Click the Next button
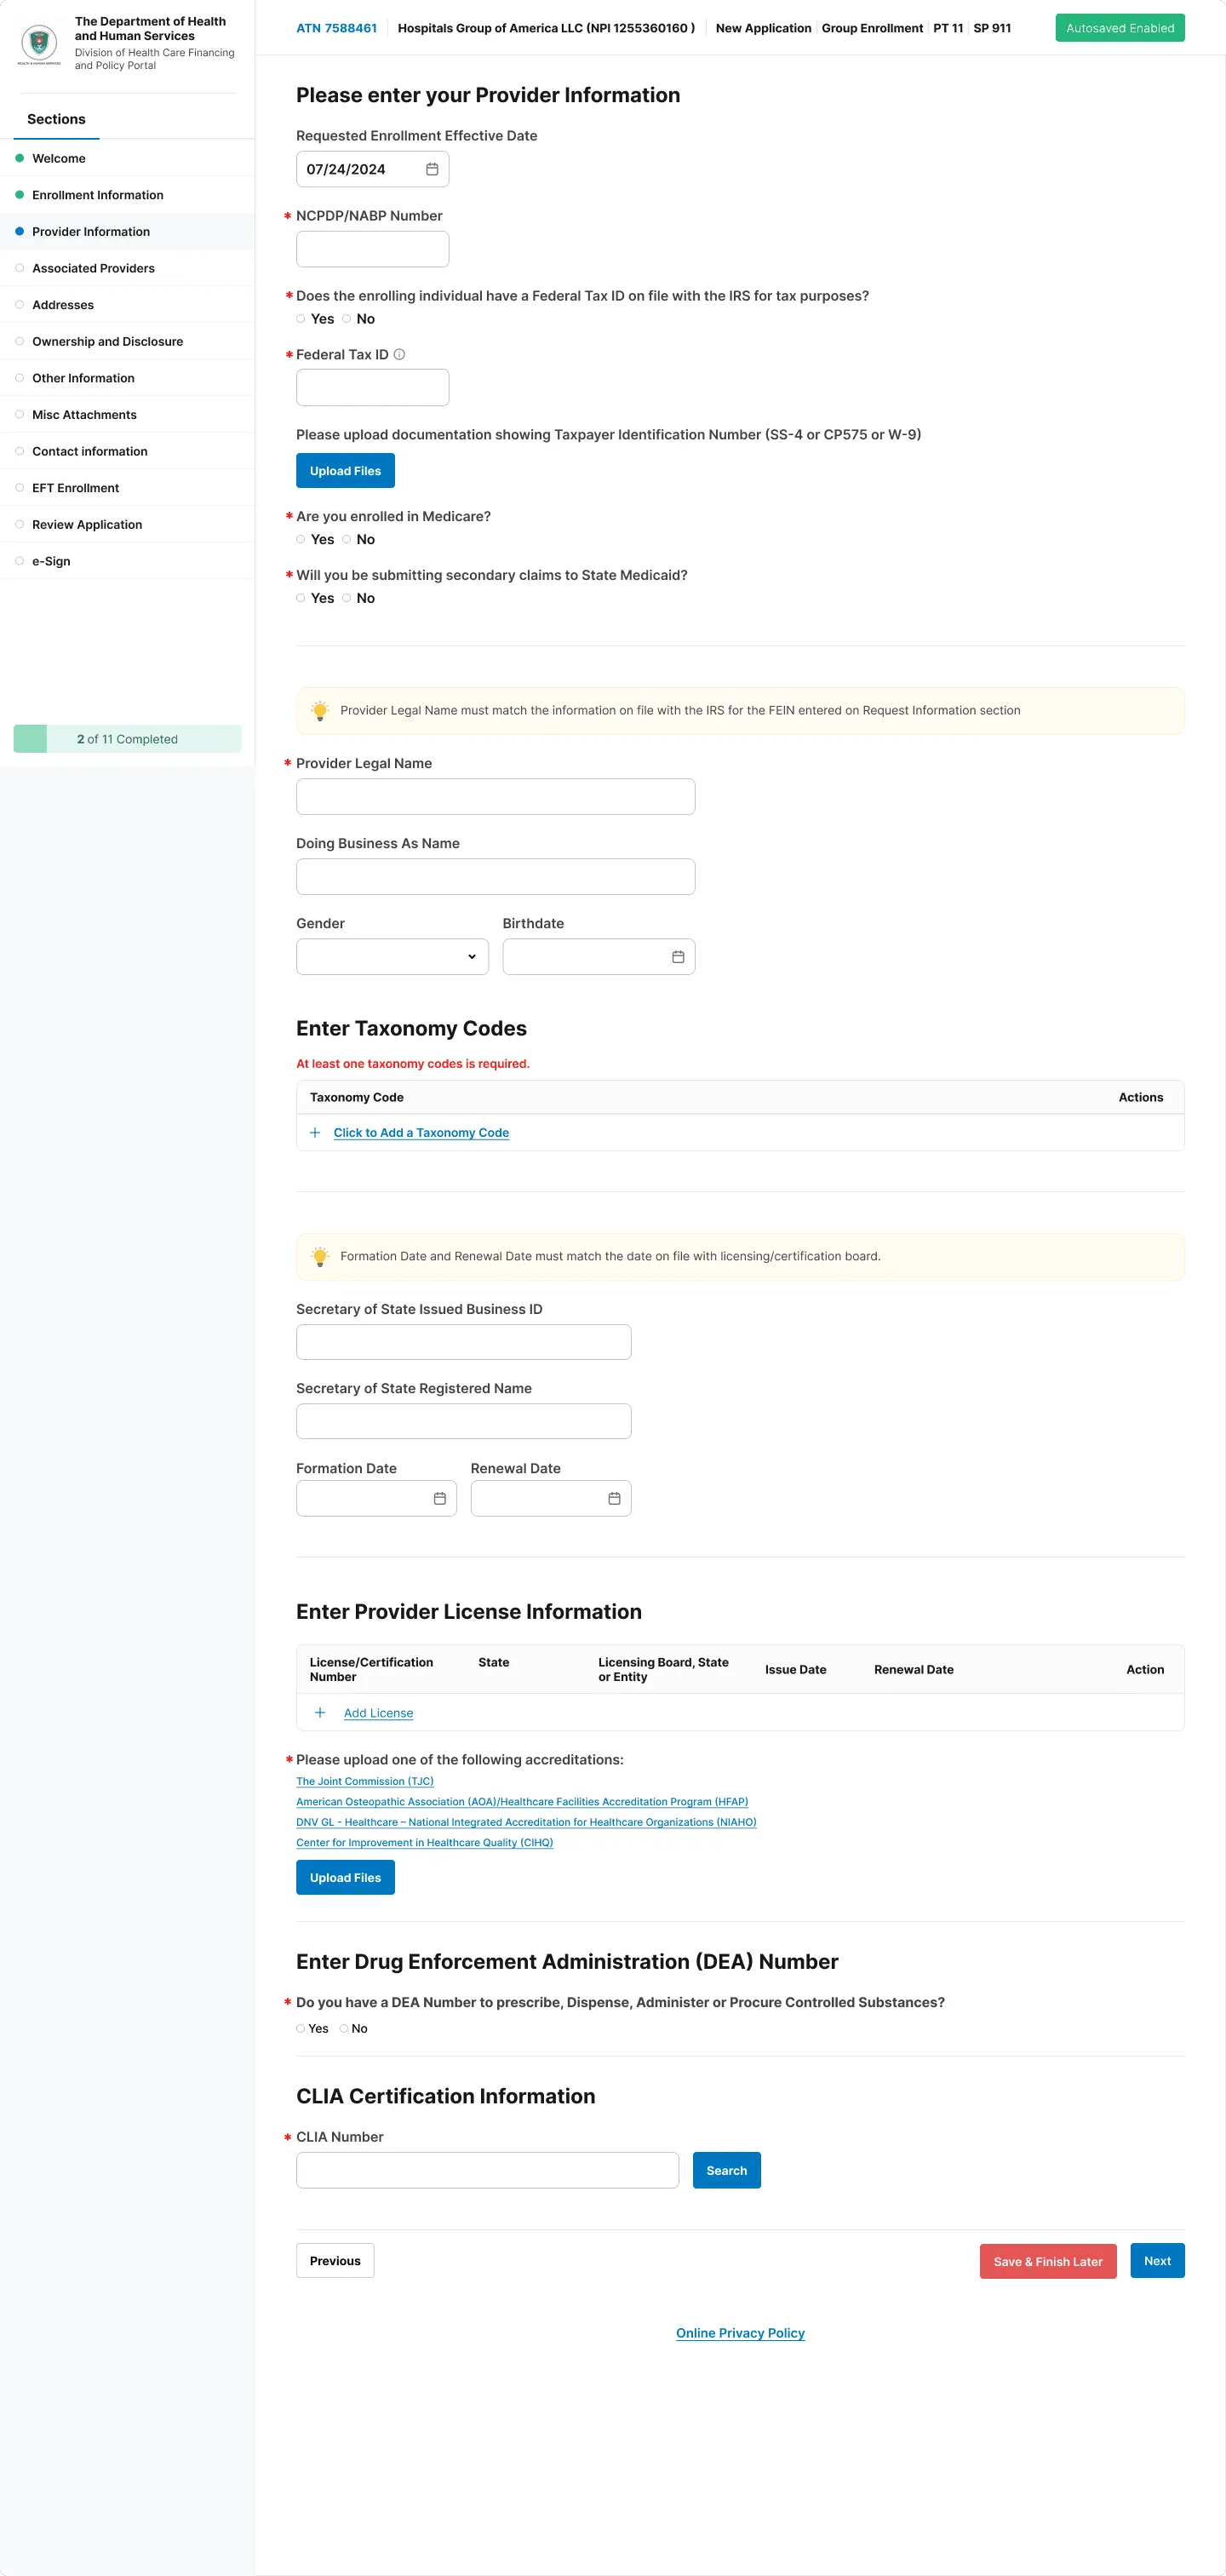The image size is (1226, 2576). 1157,2260
